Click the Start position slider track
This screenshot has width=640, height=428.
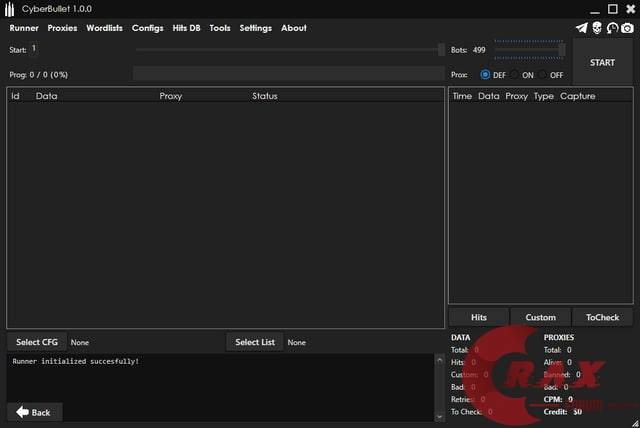288,49
